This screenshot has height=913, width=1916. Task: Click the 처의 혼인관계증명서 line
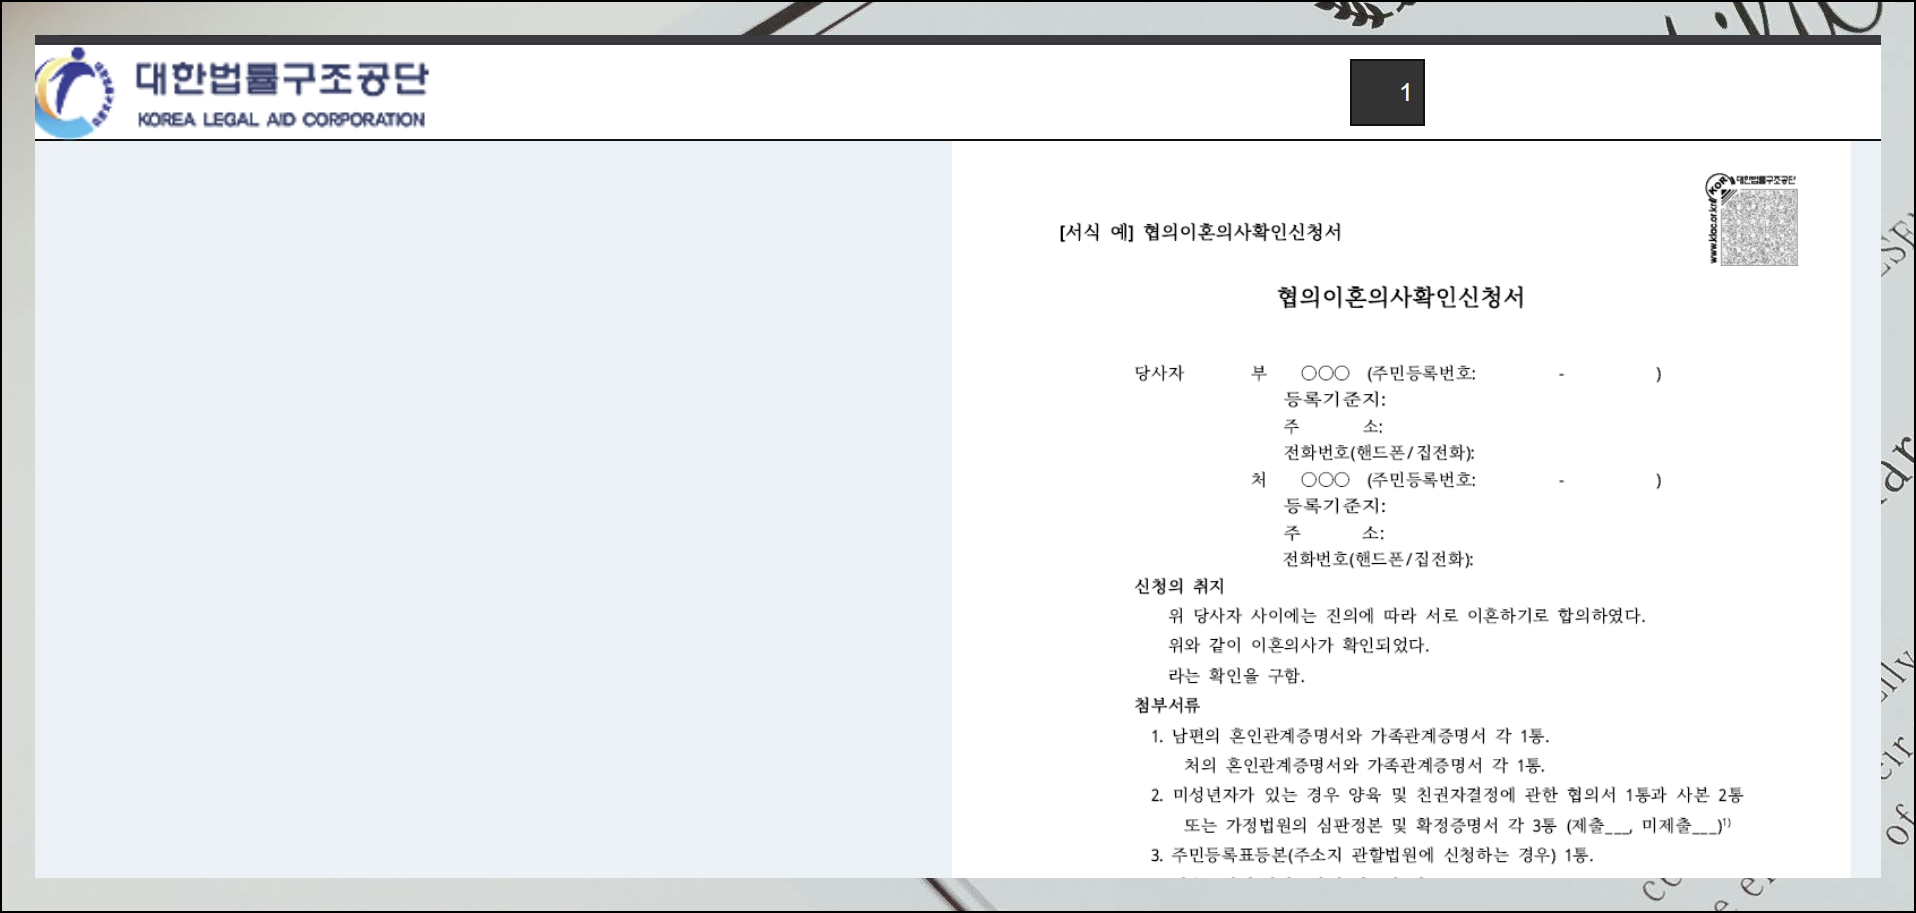pos(1365,765)
